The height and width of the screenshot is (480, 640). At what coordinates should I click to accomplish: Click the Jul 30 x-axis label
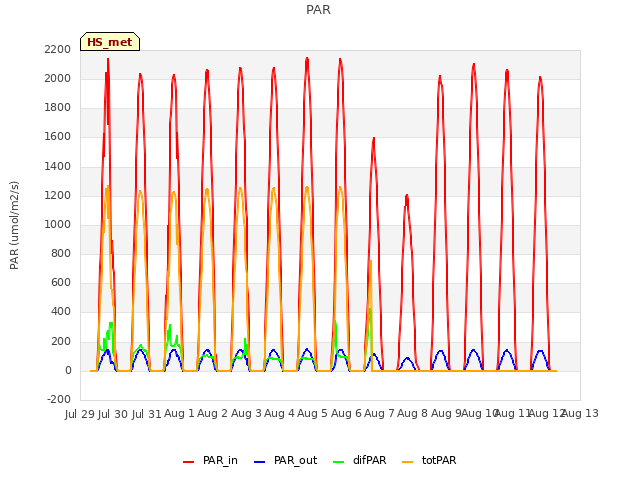tap(113, 414)
